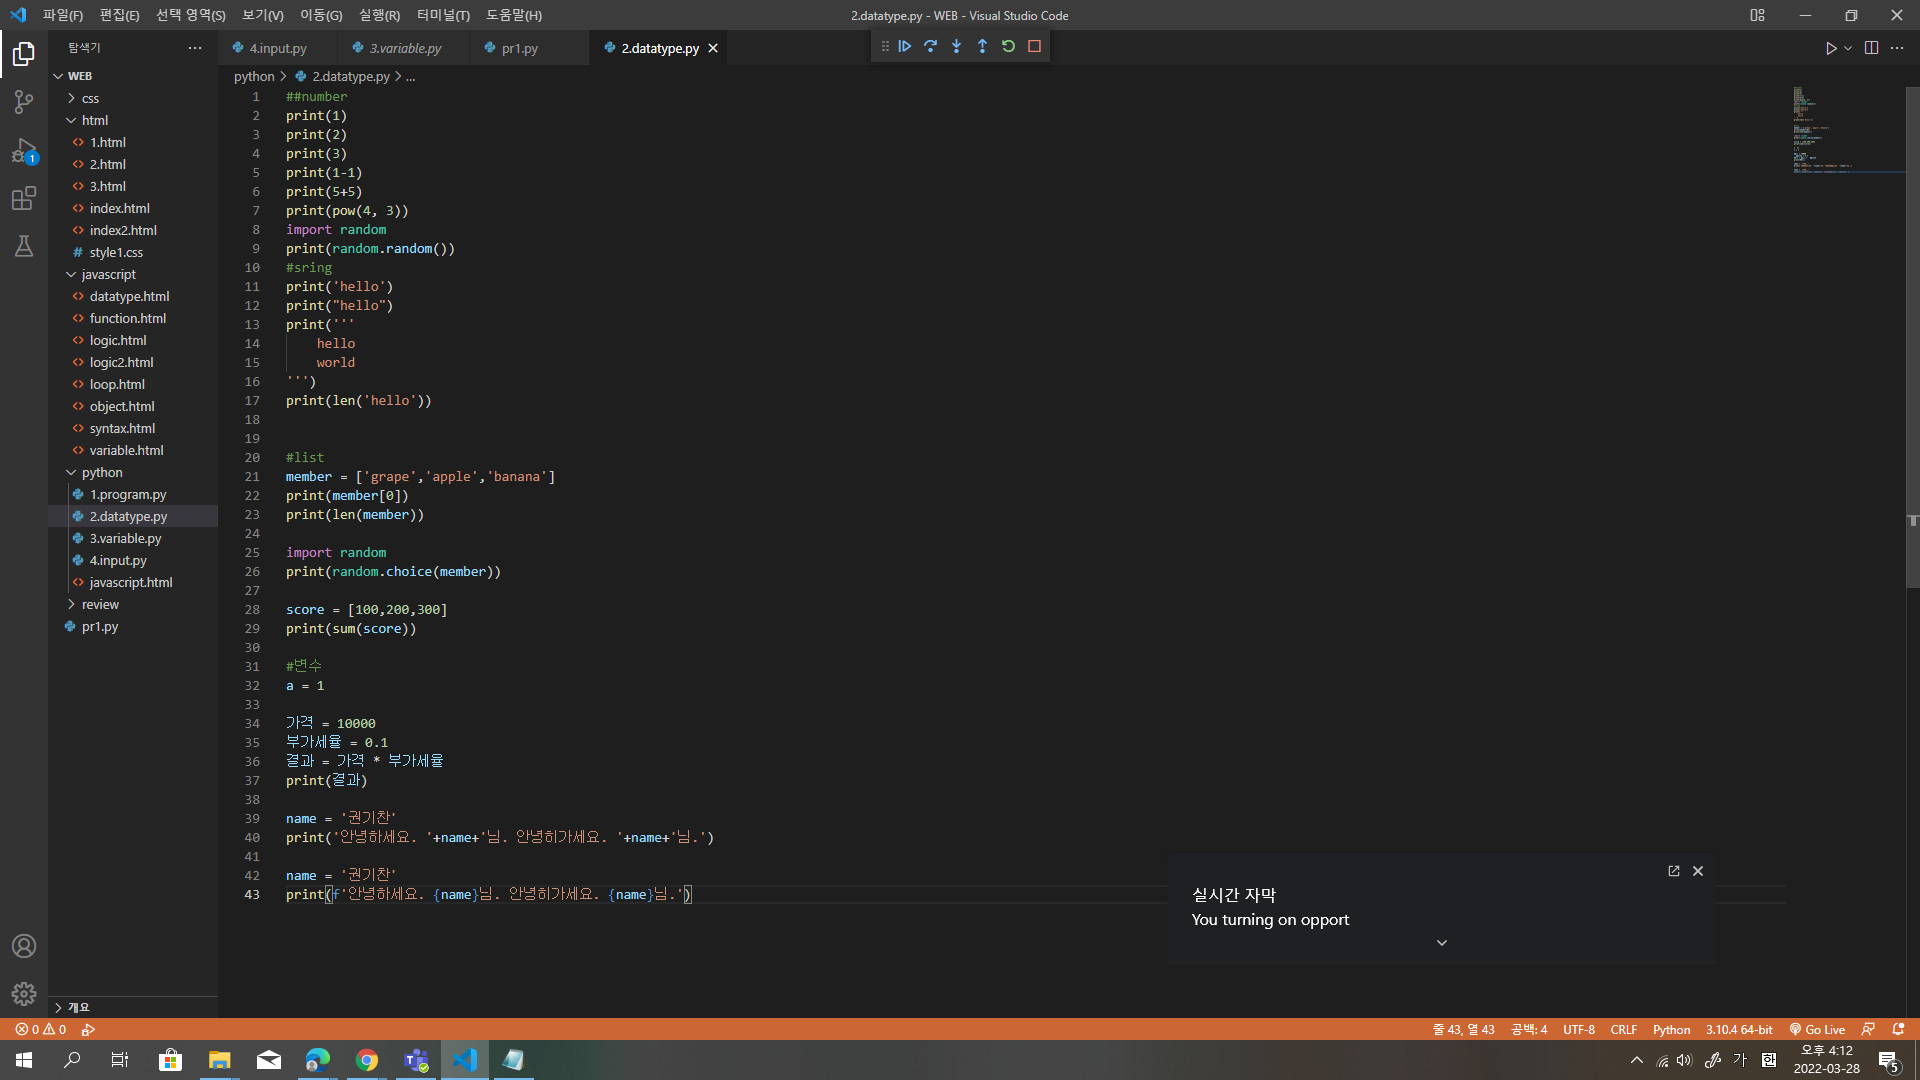This screenshot has height=1080, width=1920.
Task: Open the run file dropdown arrow
Action: point(1848,48)
